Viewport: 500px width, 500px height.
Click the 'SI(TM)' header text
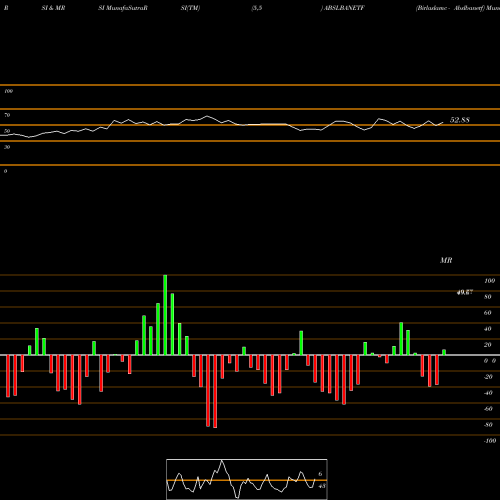190,8
